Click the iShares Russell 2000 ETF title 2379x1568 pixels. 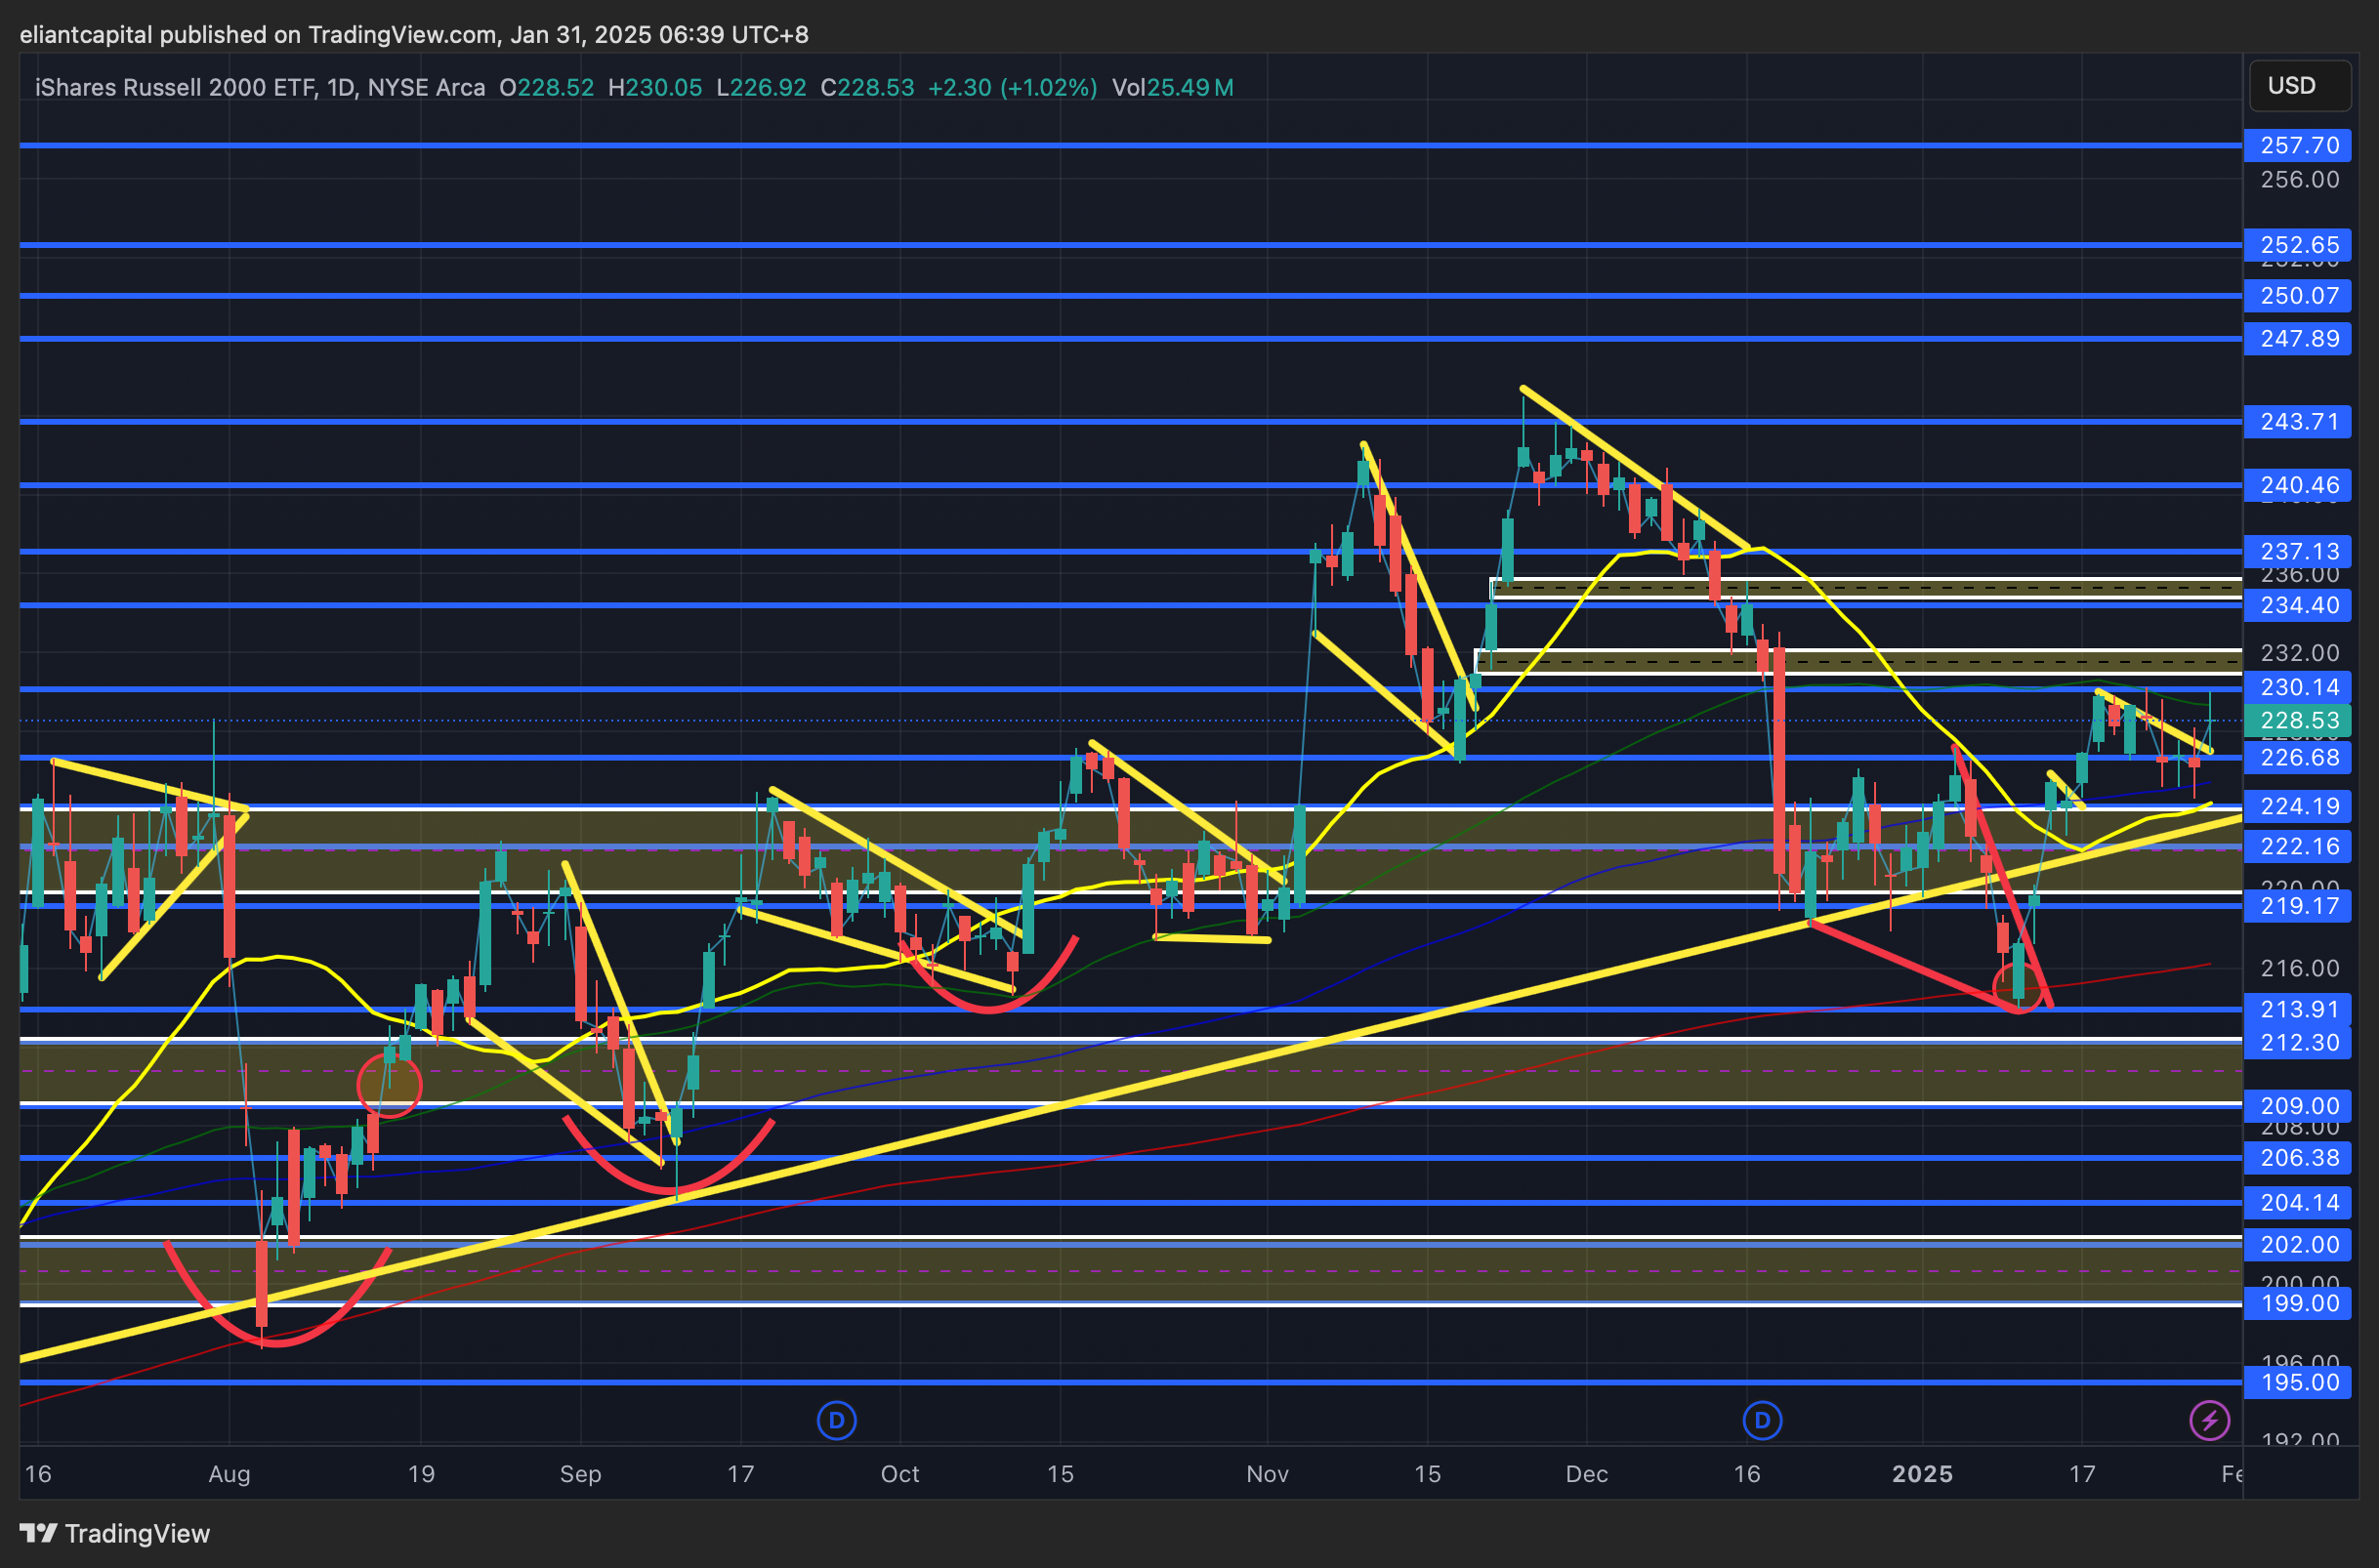[x=175, y=88]
